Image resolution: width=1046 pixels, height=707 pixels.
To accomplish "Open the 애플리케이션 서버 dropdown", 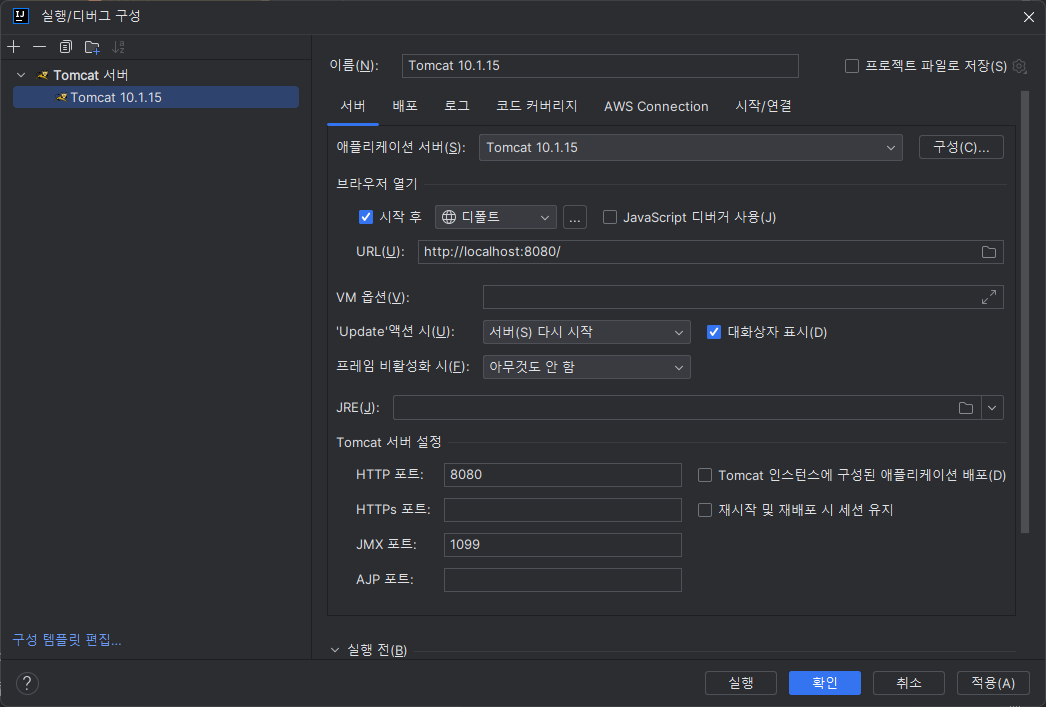I will [x=690, y=147].
